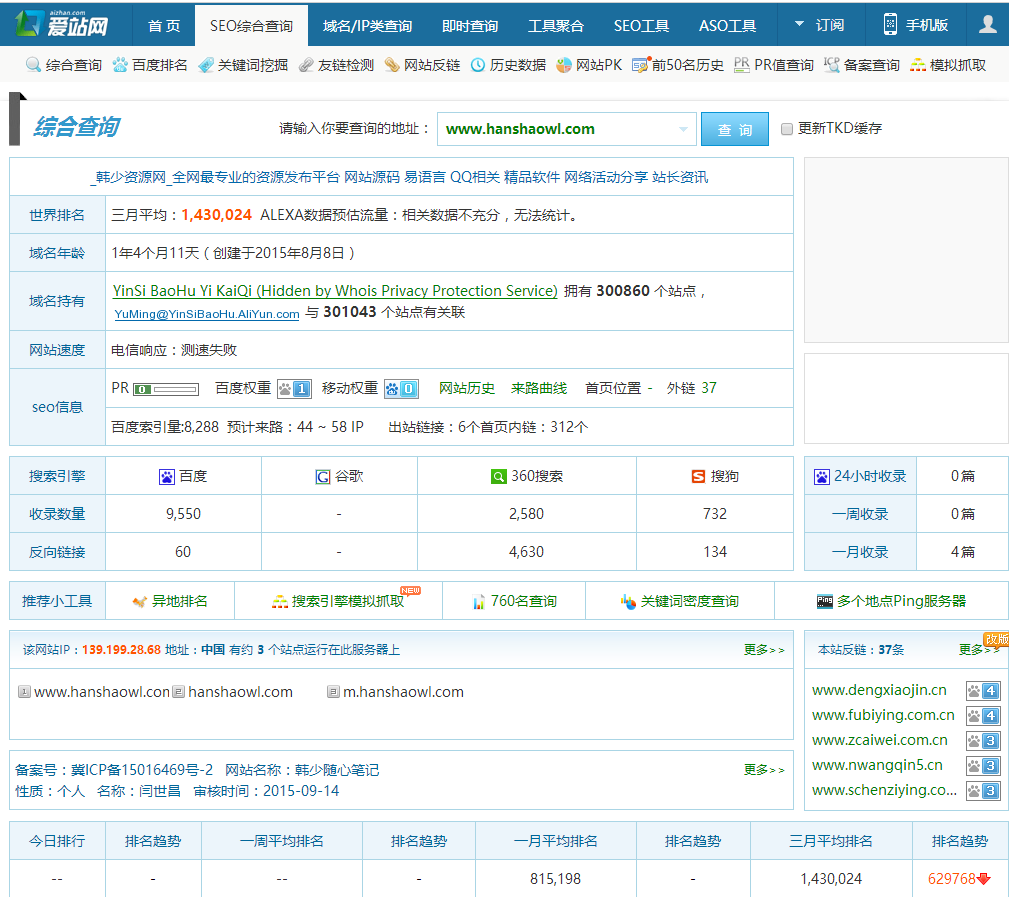Click the 谷歌 Google icon
Screen dimensions: 1009x897
[322, 477]
